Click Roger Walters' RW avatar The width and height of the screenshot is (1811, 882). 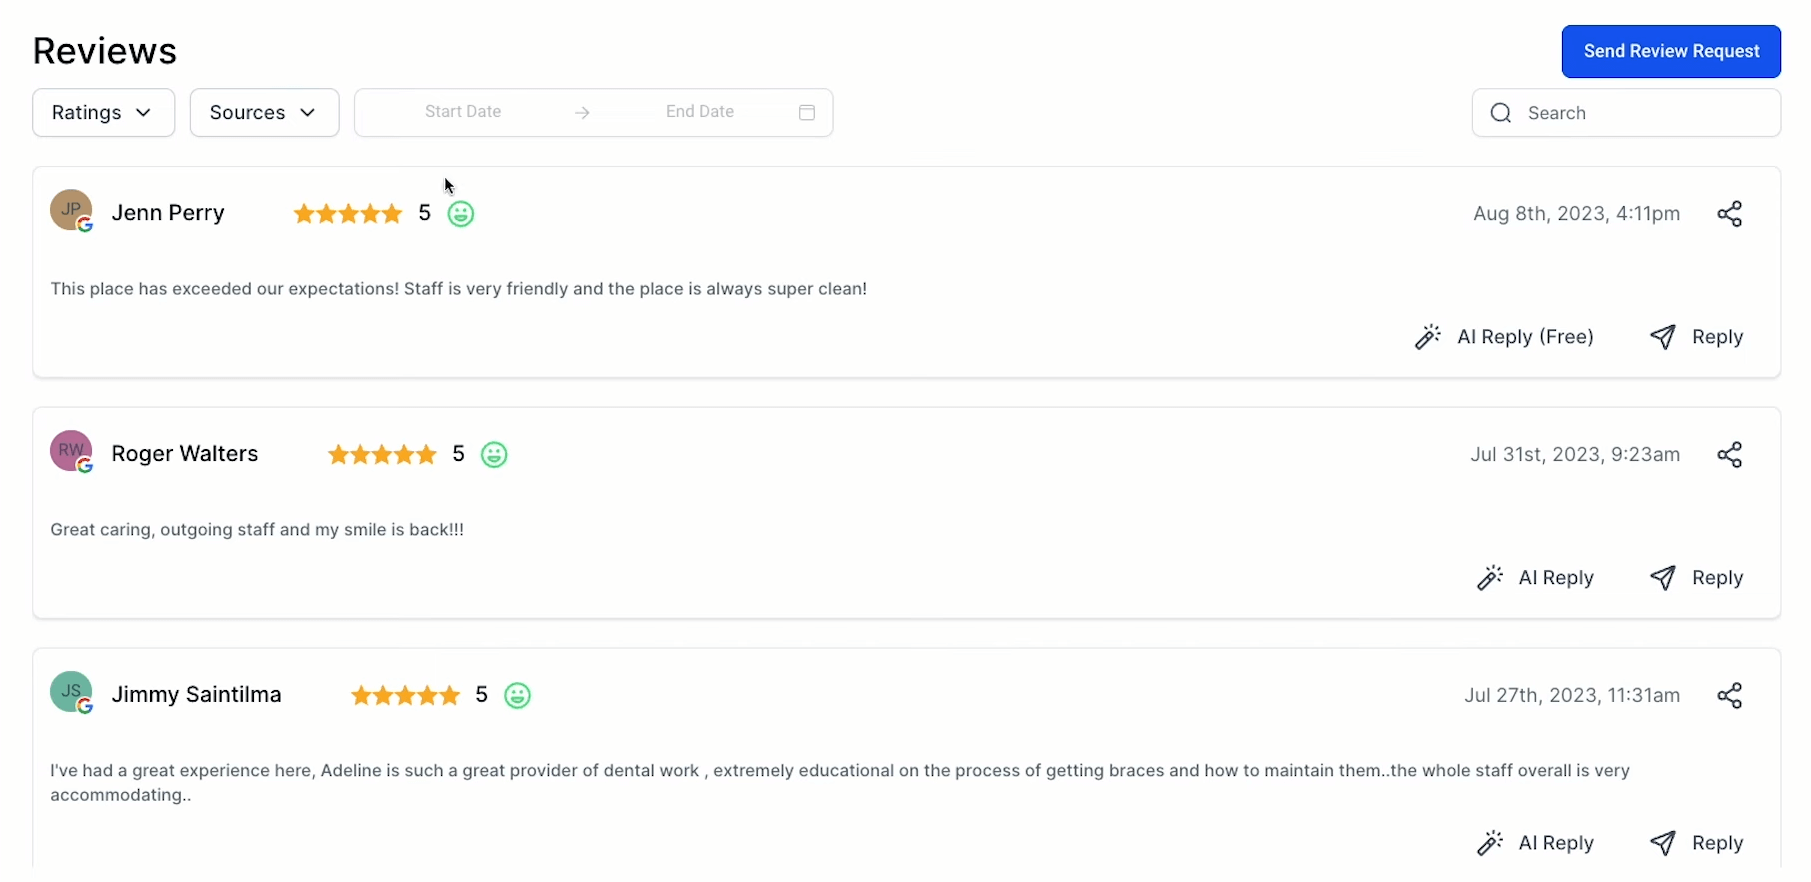point(71,451)
